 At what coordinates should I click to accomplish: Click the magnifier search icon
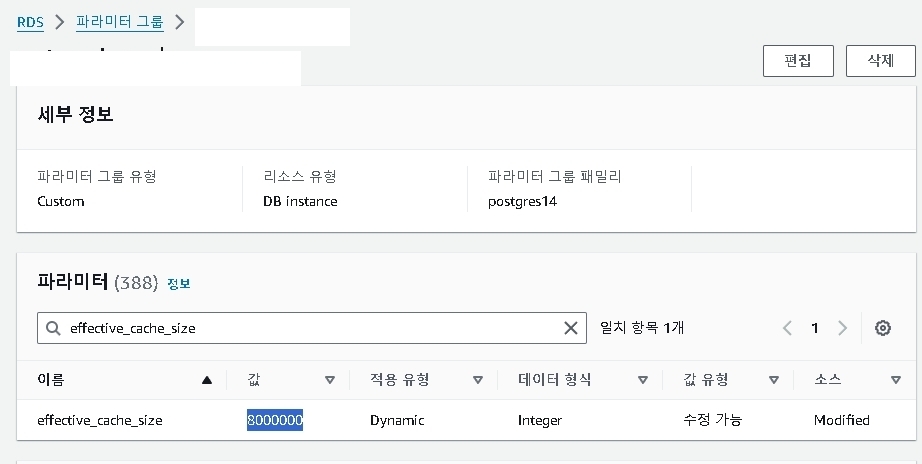[53, 328]
